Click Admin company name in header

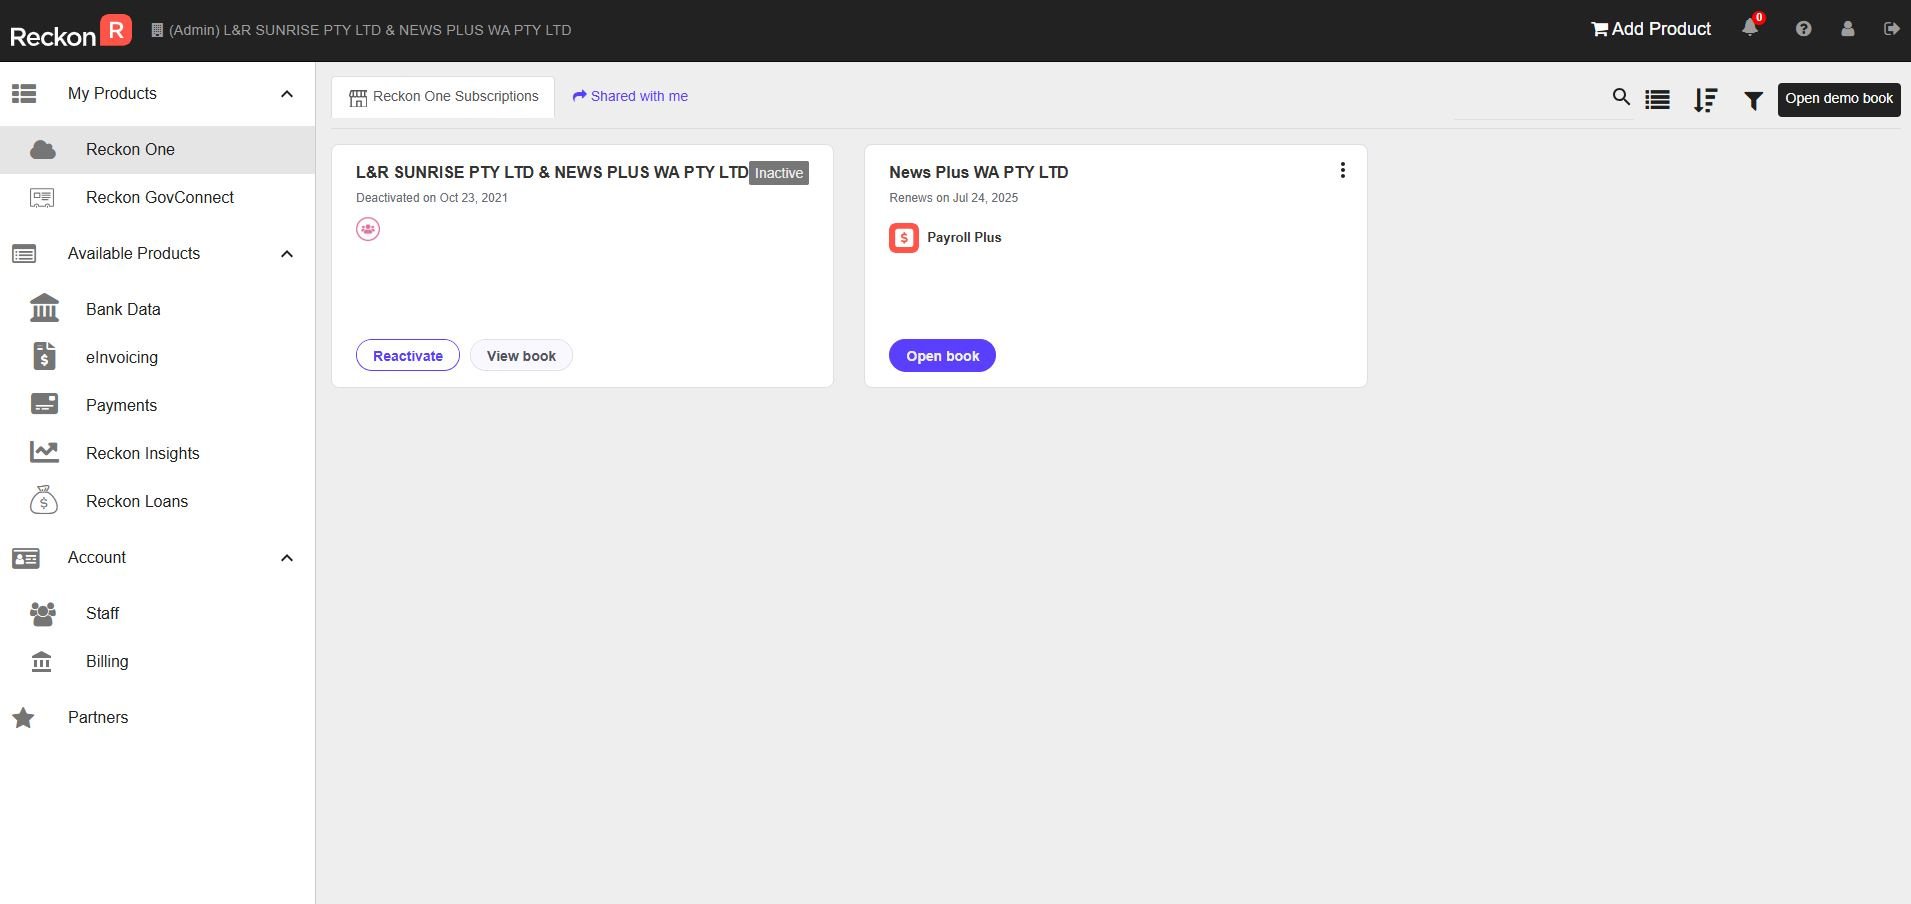(x=361, y=30)
